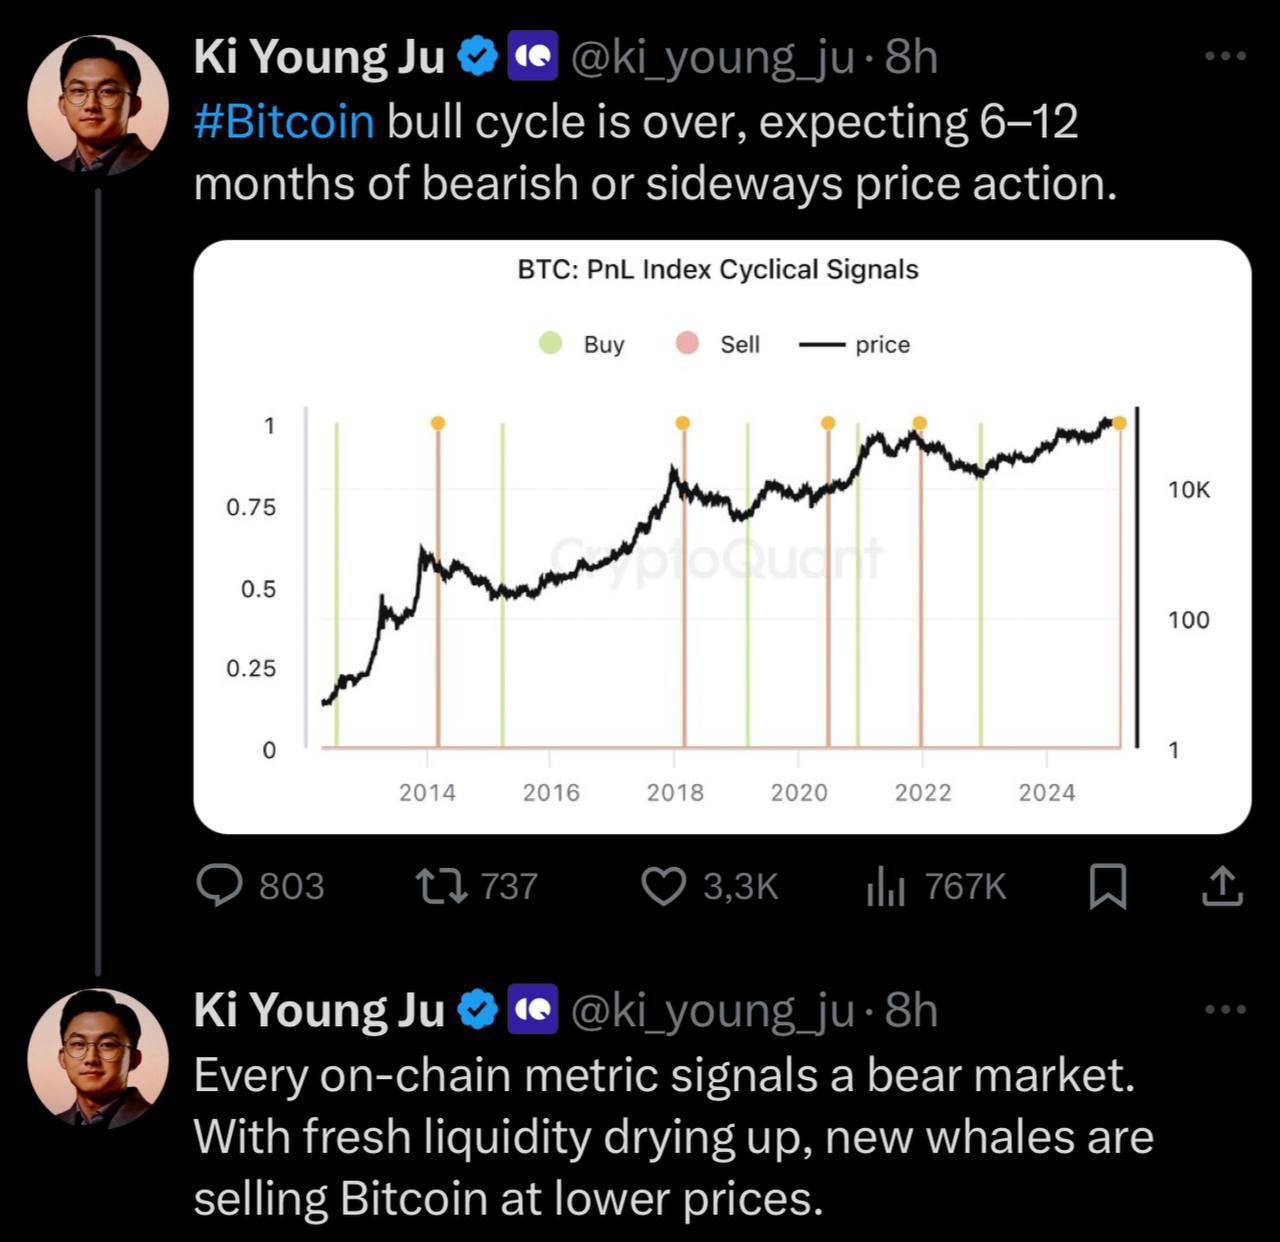Open Ki Young Ju name on second tweet
1280x1242 pixels.
click(319, 1010)
